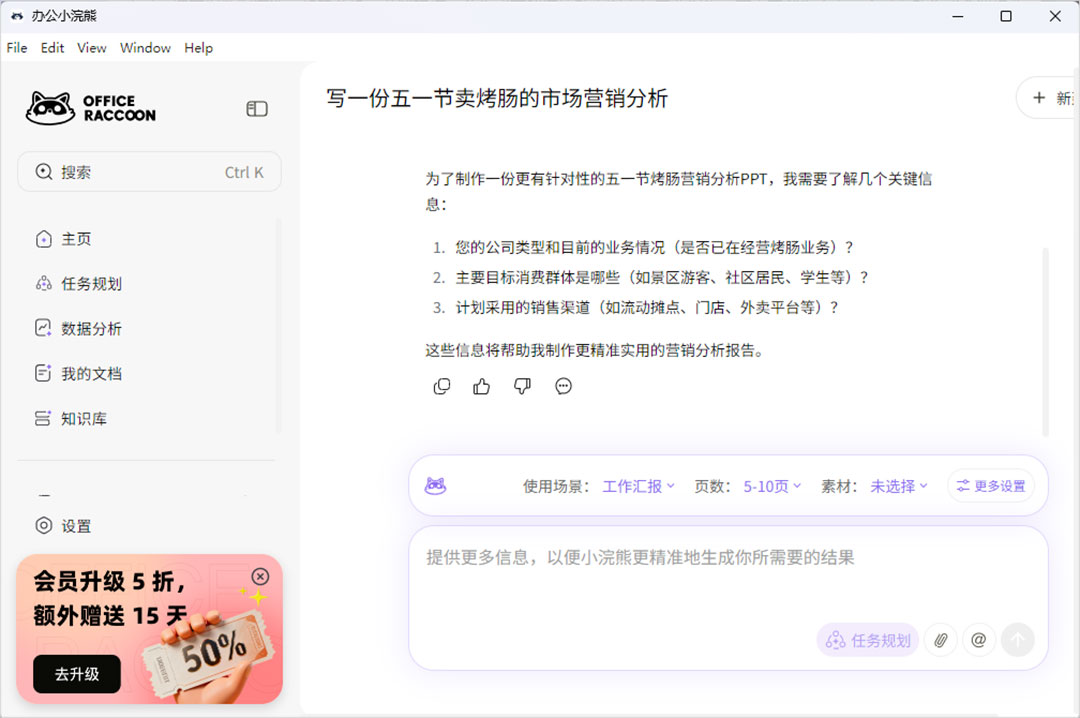Viewport: 1080px width, 718px height.
Task: Collapse the sidebar with the panel icon
Action: (x=257, y=108)
